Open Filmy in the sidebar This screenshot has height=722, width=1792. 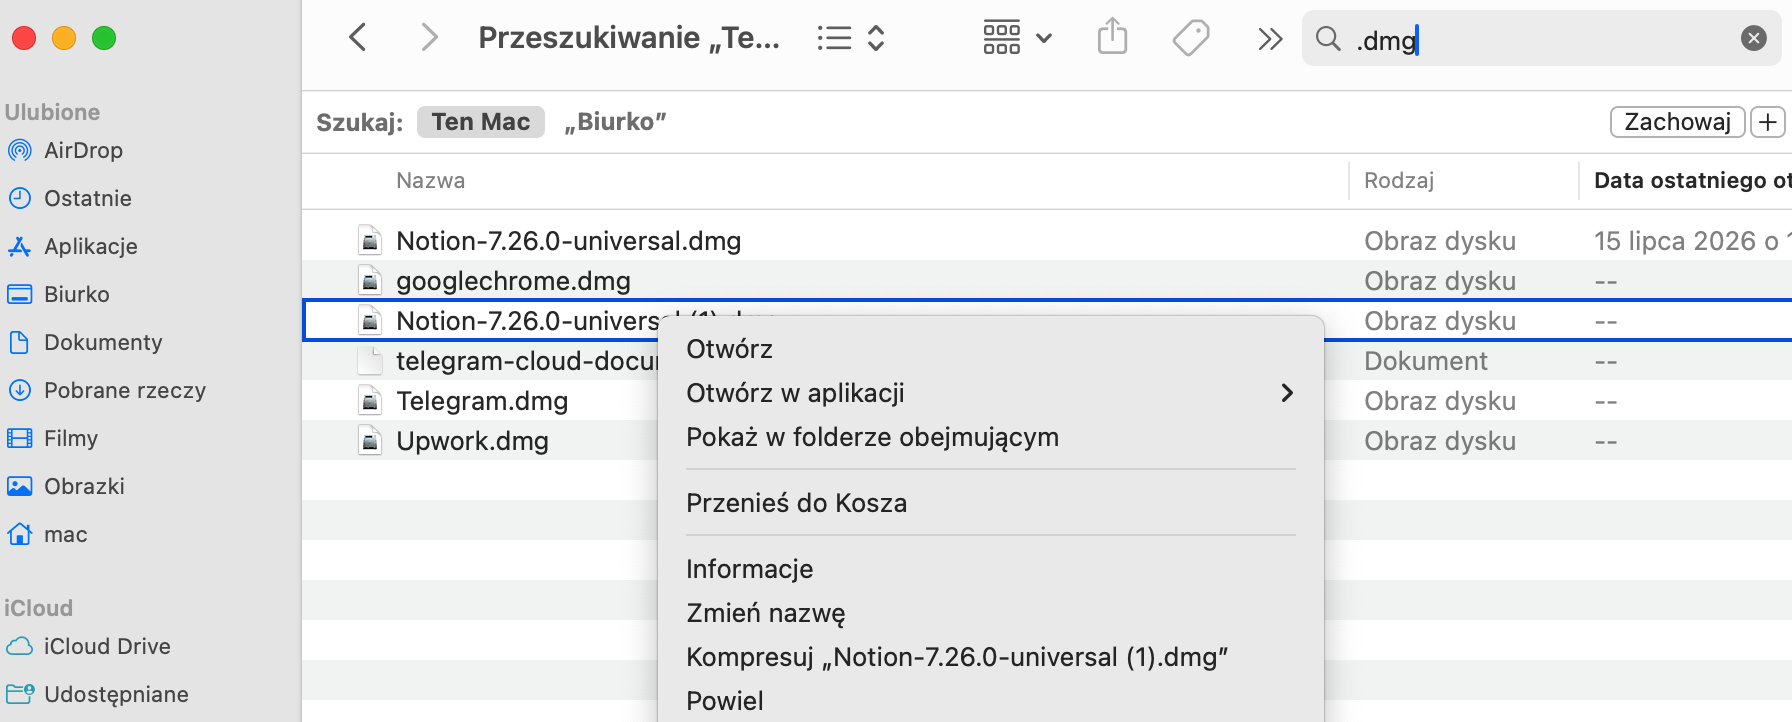click(x=71, y=438)
